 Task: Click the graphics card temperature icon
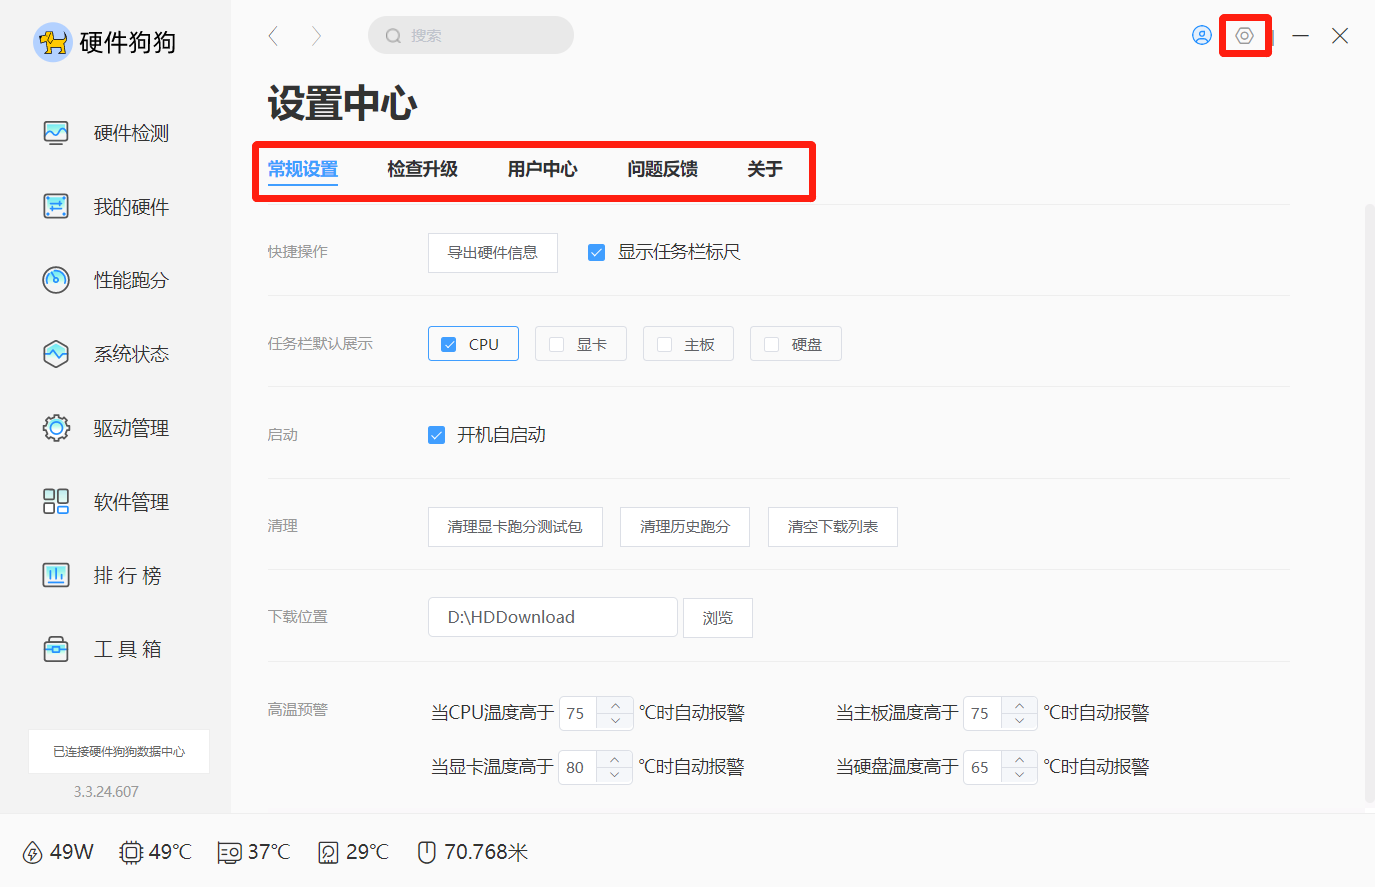pos(229,853)
